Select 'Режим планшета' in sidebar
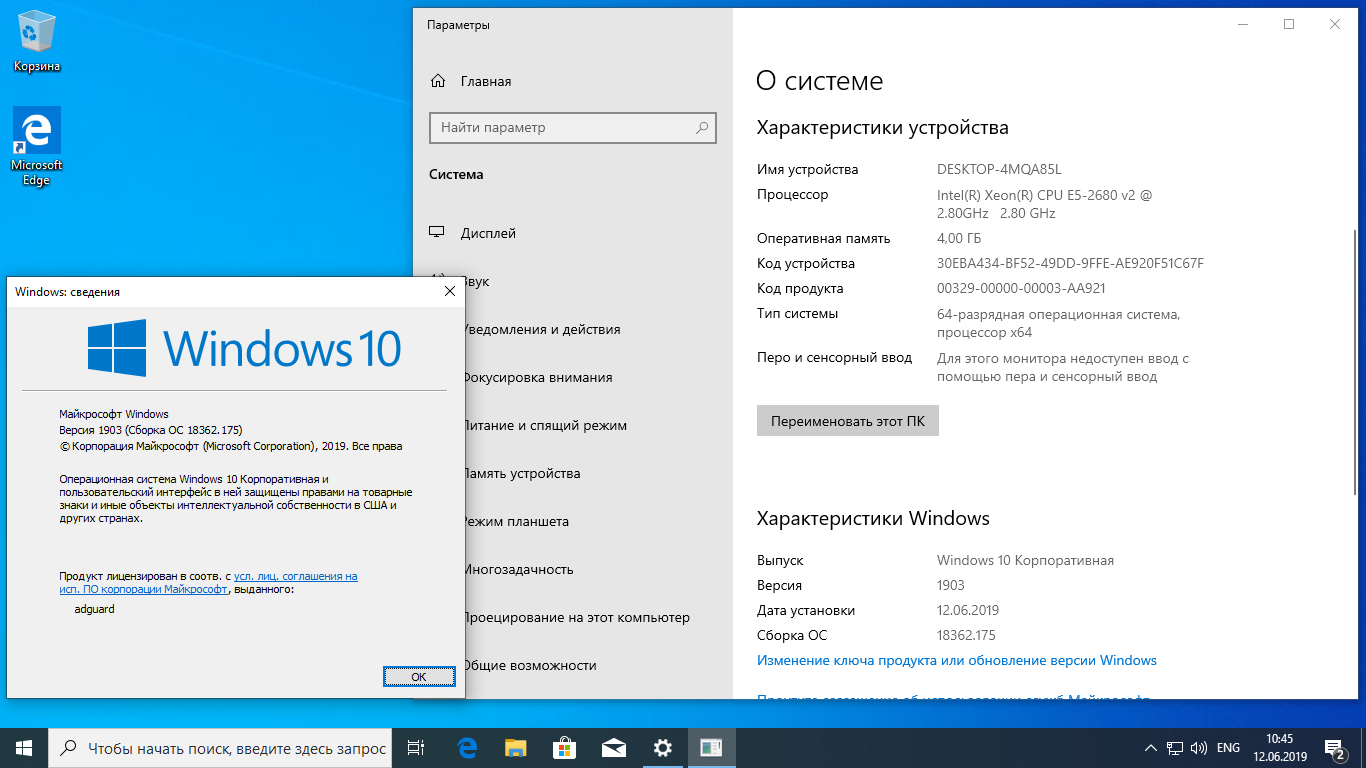 515,521
